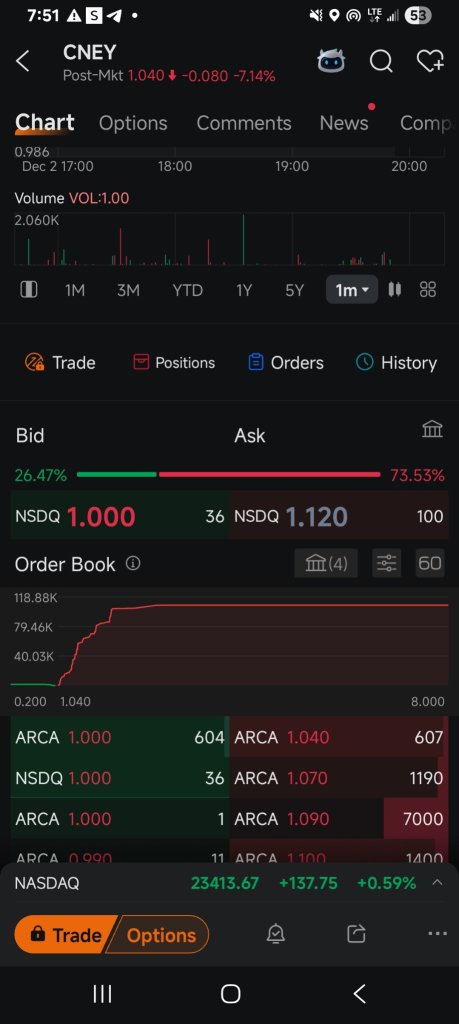Expand the NASDAQ index ticker bar

click(229, 884)
